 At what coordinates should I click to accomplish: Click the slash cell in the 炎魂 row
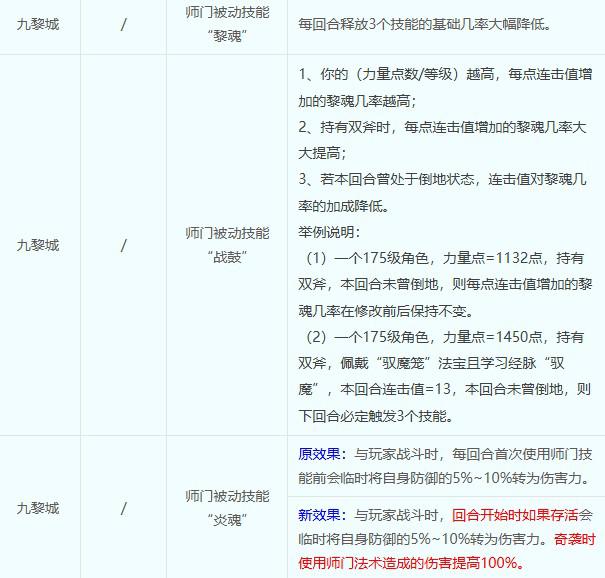point(123,509)
